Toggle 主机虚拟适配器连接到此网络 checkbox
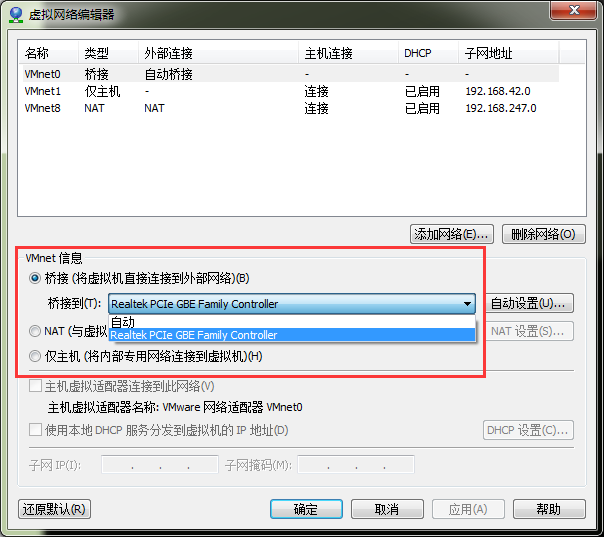The height and width of the screenshot is (537, 604). (x=35, y=386)
